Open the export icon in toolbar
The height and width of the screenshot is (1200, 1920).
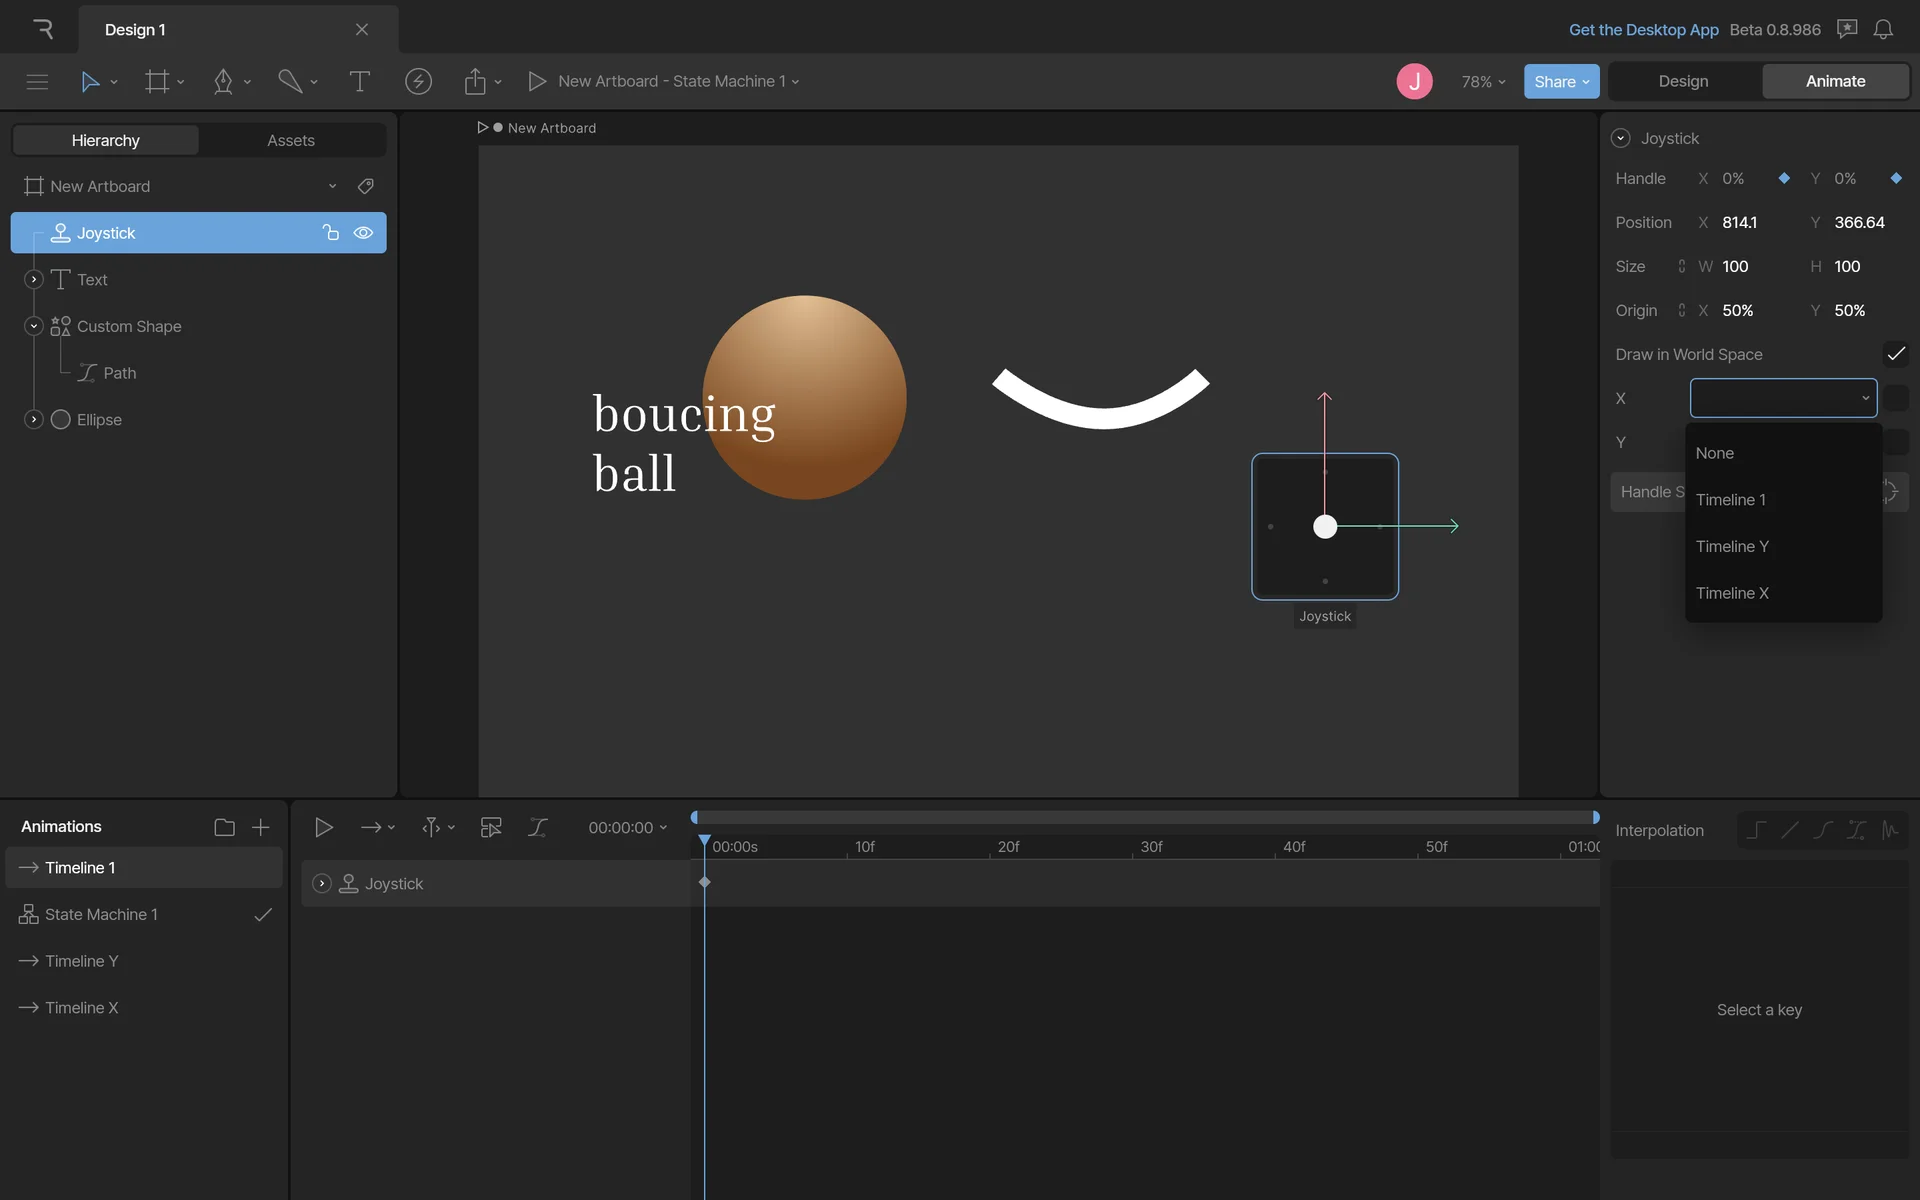click(x=475, y=81)
